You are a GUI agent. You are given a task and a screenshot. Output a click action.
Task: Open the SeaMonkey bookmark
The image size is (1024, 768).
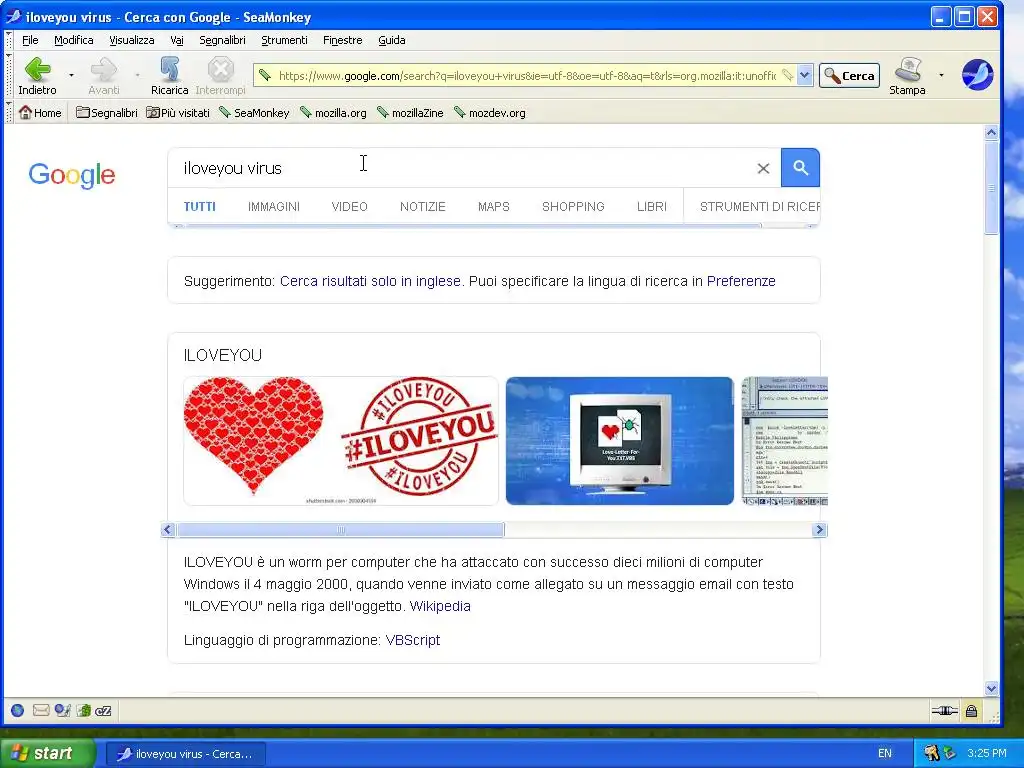click(254, 112)
